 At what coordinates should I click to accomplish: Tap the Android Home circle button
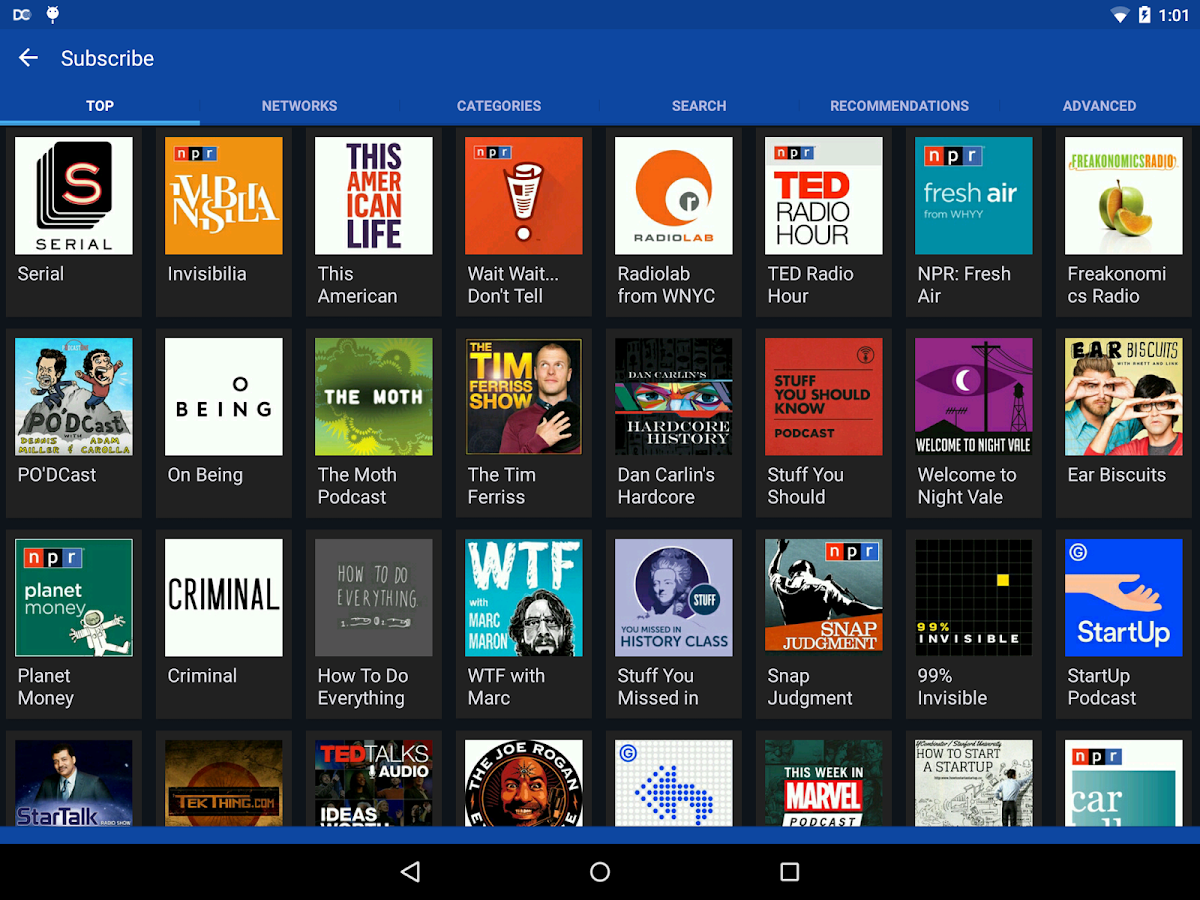[600, 872]
